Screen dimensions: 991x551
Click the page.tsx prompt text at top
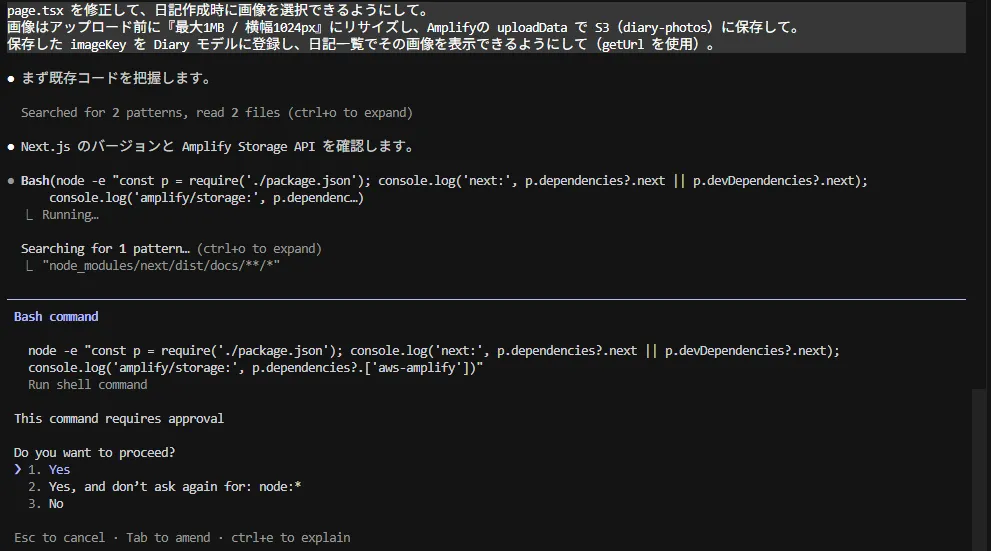218,11
